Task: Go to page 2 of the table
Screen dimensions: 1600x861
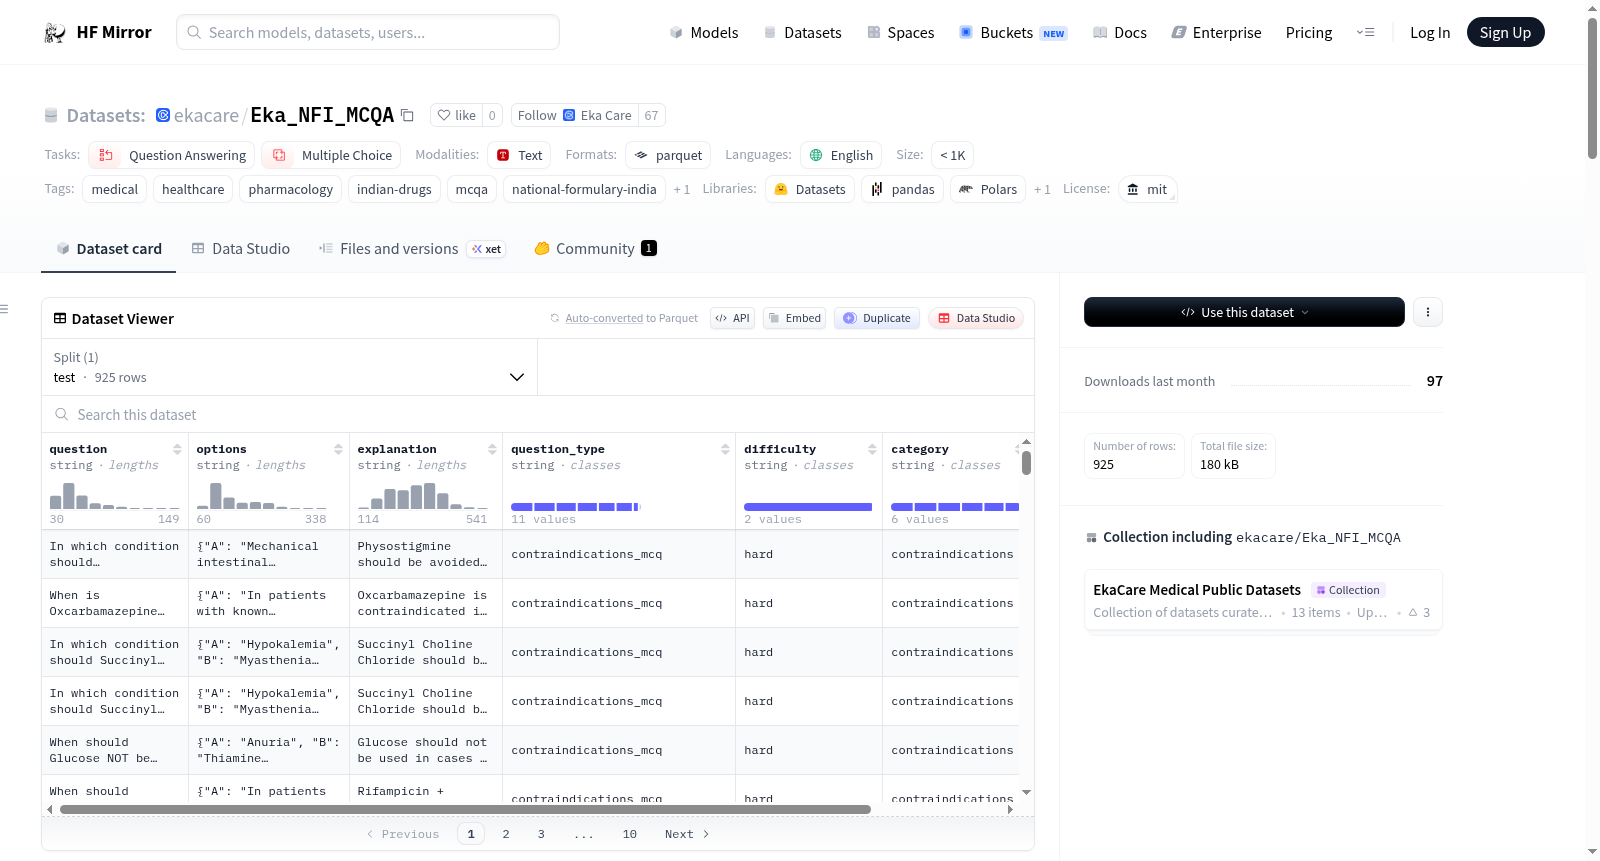Action: [x=506, y=834]
